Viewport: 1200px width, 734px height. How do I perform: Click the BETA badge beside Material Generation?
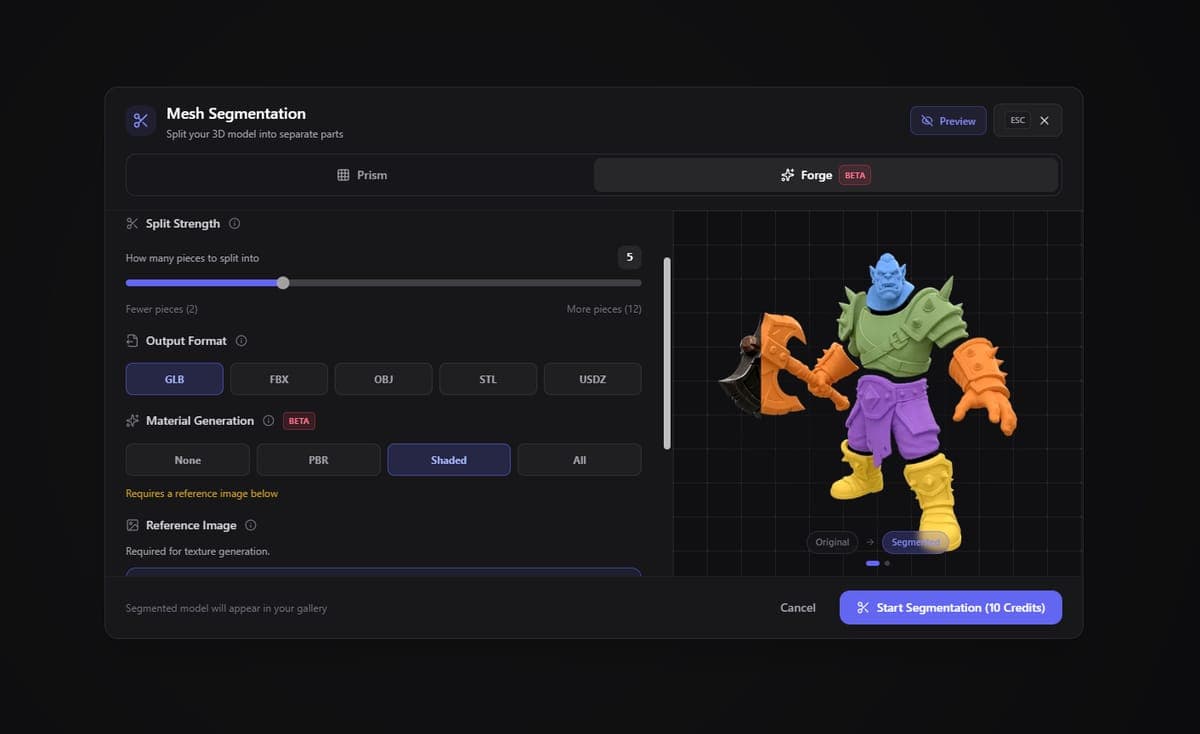299,421
